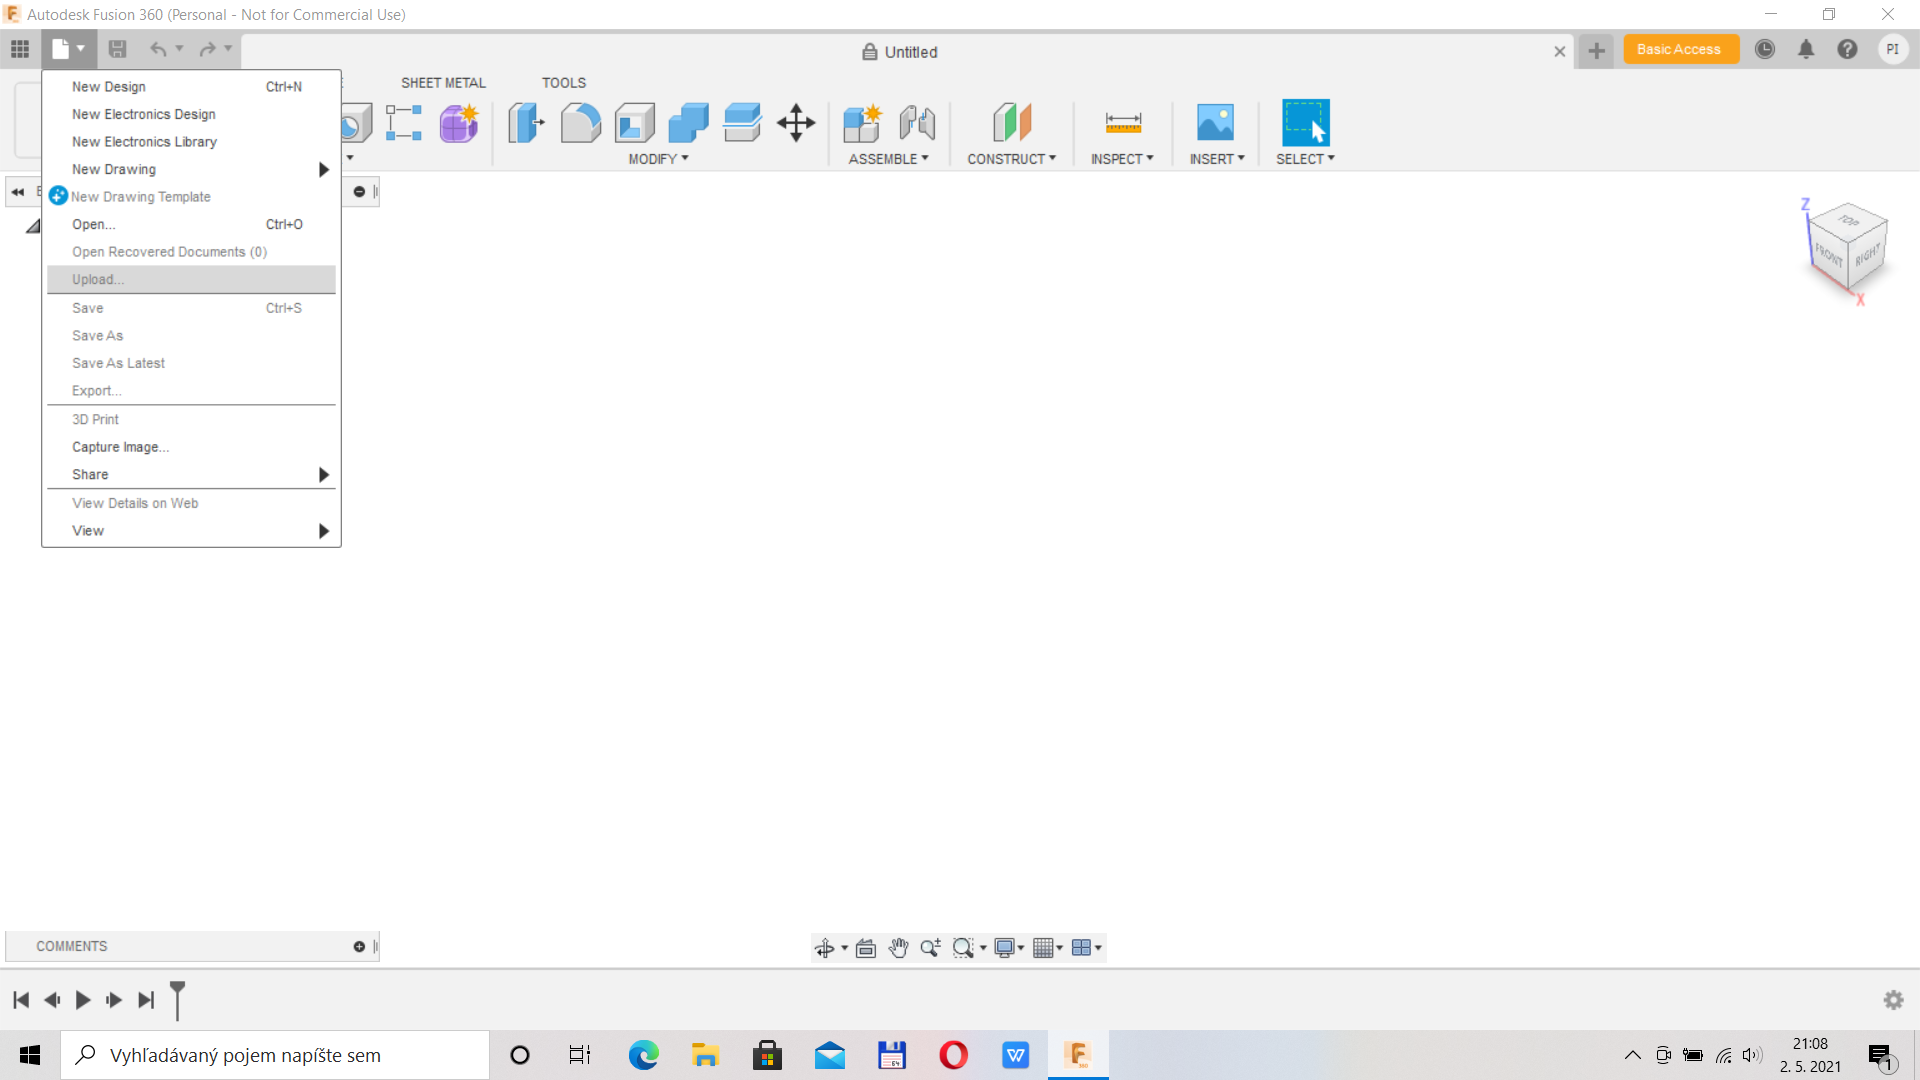Image resolution: width=1920 pixels, height=1080 pixels.
Task: Click the Basic Access button
Action: [x=1679, y=49]
